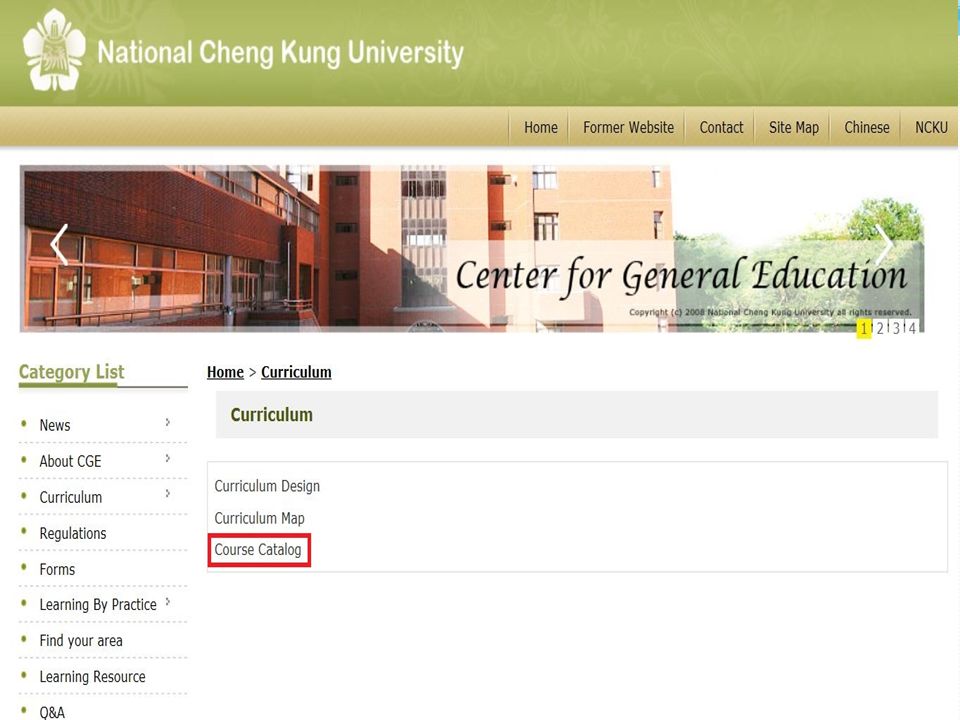The image size is (960, 720).
Task: Open Find your area category
Action: point(81,641)
